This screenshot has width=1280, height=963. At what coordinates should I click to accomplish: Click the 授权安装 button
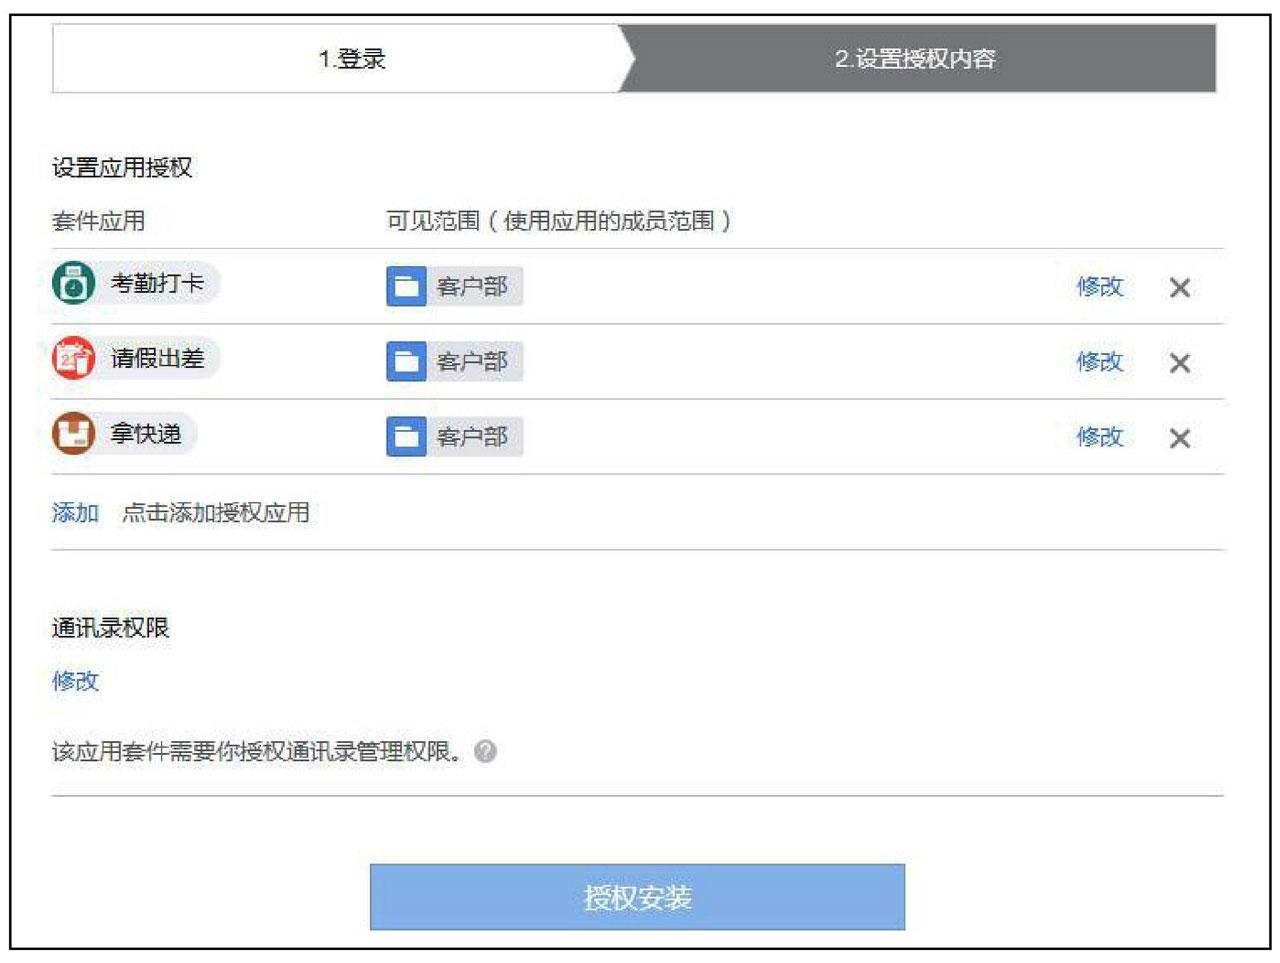[637, 897]
